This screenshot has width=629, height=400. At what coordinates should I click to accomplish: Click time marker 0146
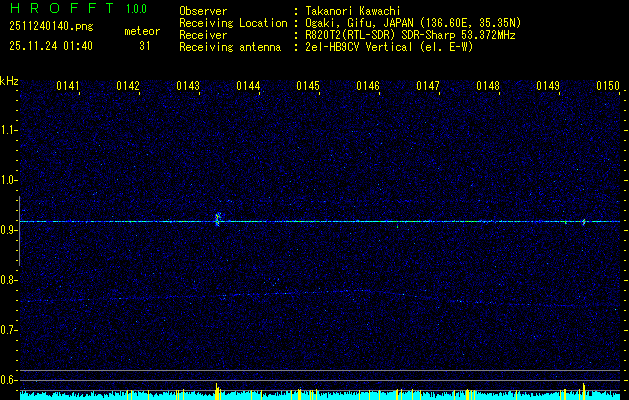[x=368, y=86]
